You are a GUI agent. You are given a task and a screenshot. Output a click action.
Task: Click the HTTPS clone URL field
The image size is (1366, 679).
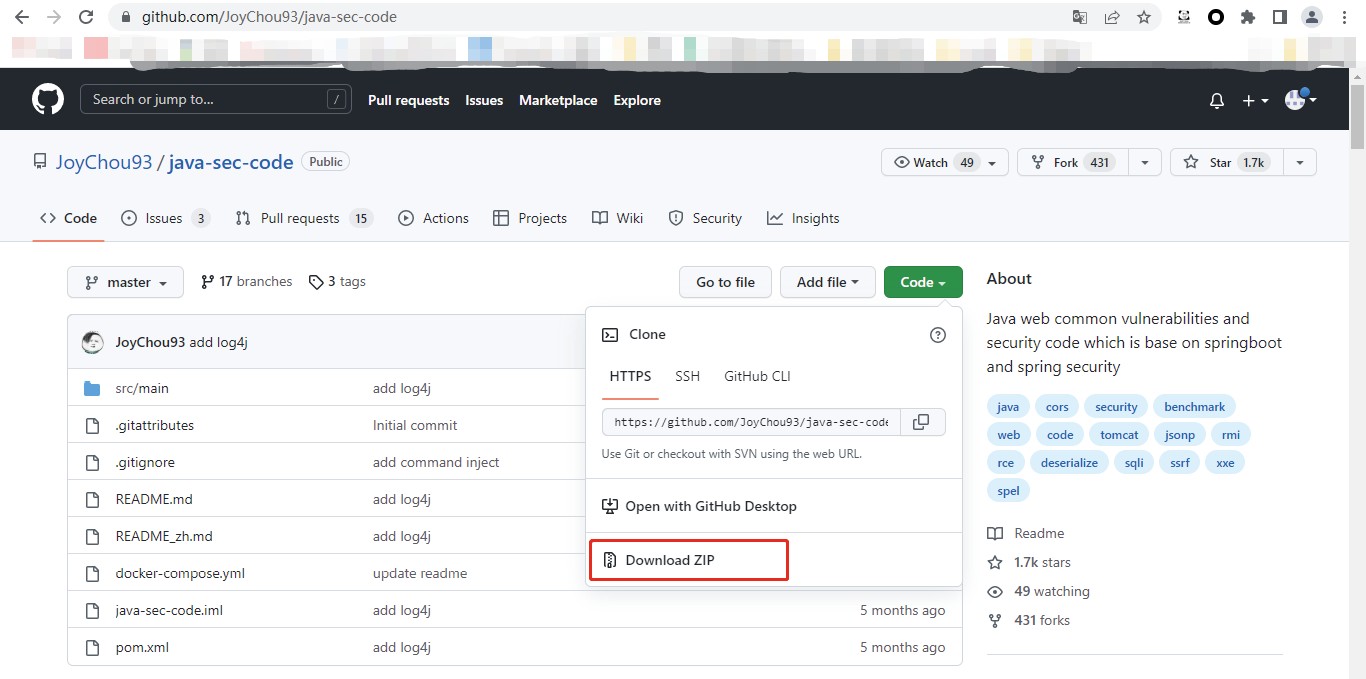coord(751,422)
